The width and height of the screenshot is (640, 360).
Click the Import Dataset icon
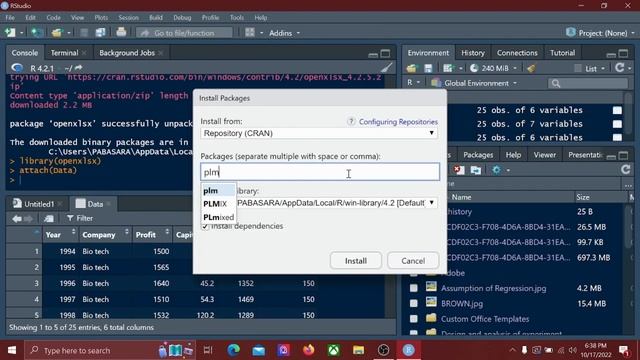(x=448, y=68)
